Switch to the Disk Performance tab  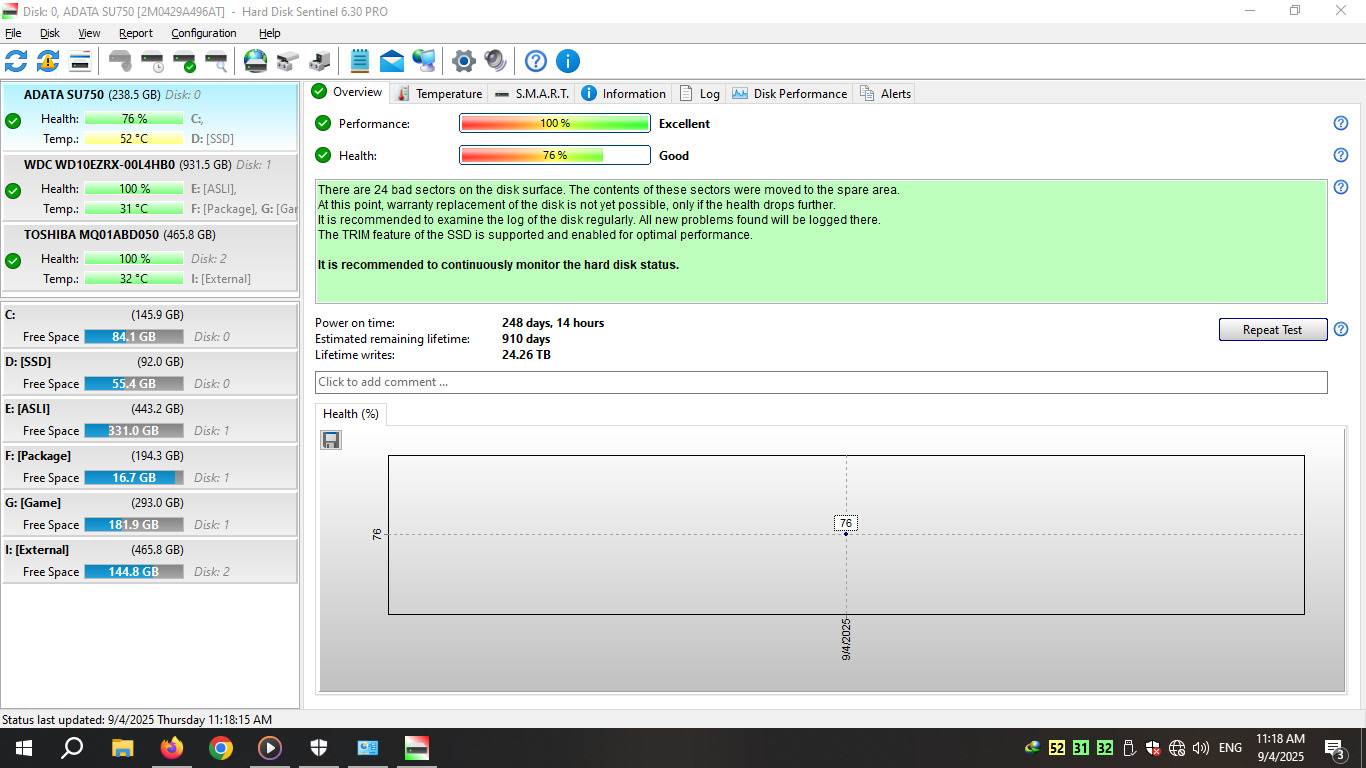click(789, 93)
